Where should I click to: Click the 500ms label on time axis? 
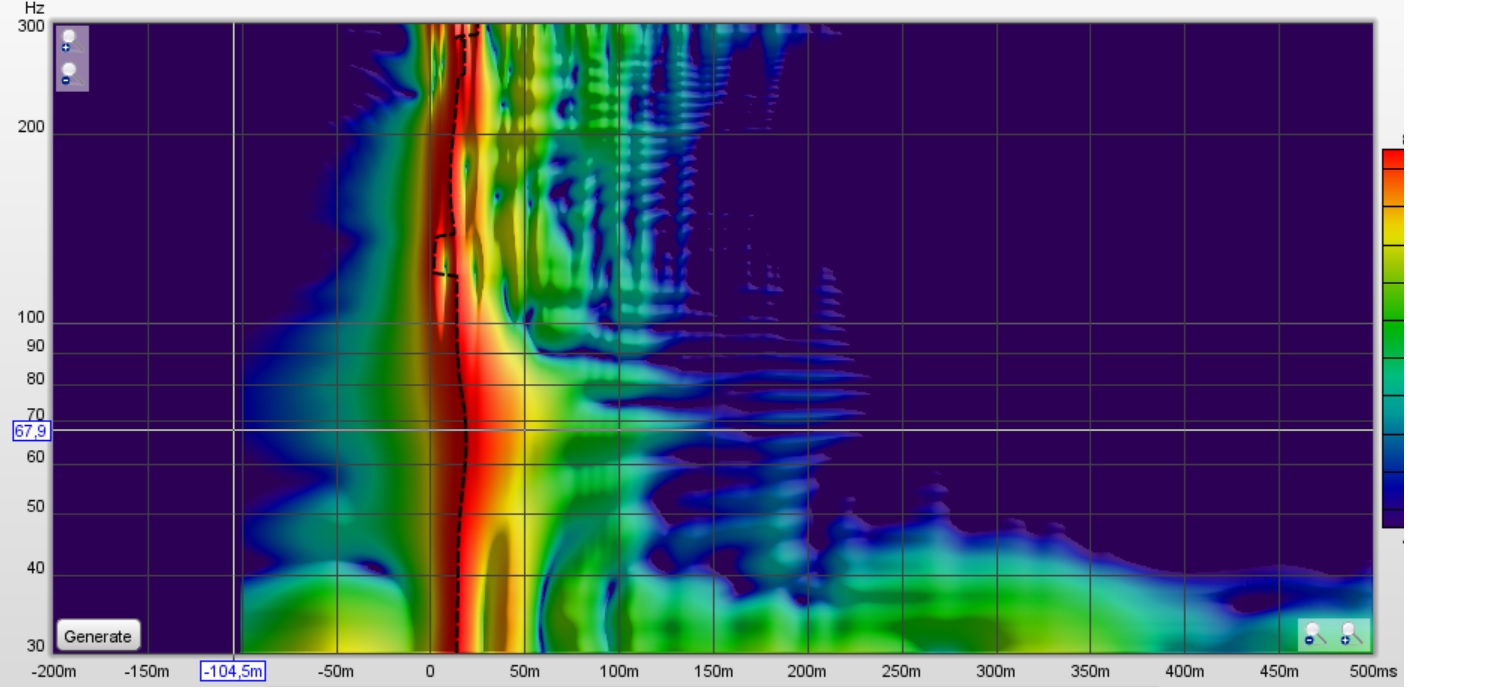click(x=1373, y=671)
